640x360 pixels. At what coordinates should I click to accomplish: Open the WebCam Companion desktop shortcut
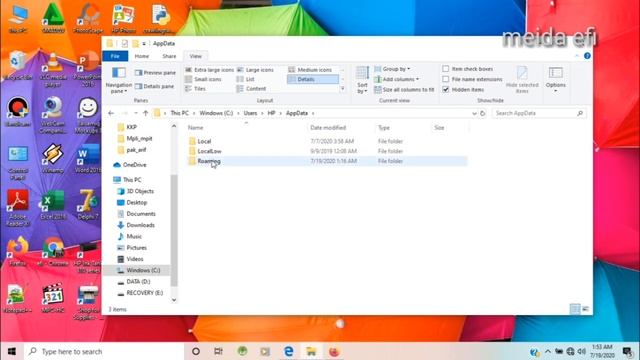[x=53, y=115]
